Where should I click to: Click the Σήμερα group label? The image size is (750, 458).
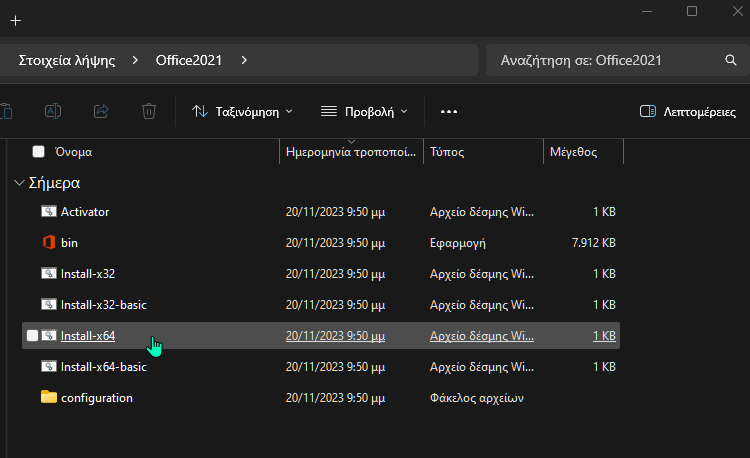(54, 183)
